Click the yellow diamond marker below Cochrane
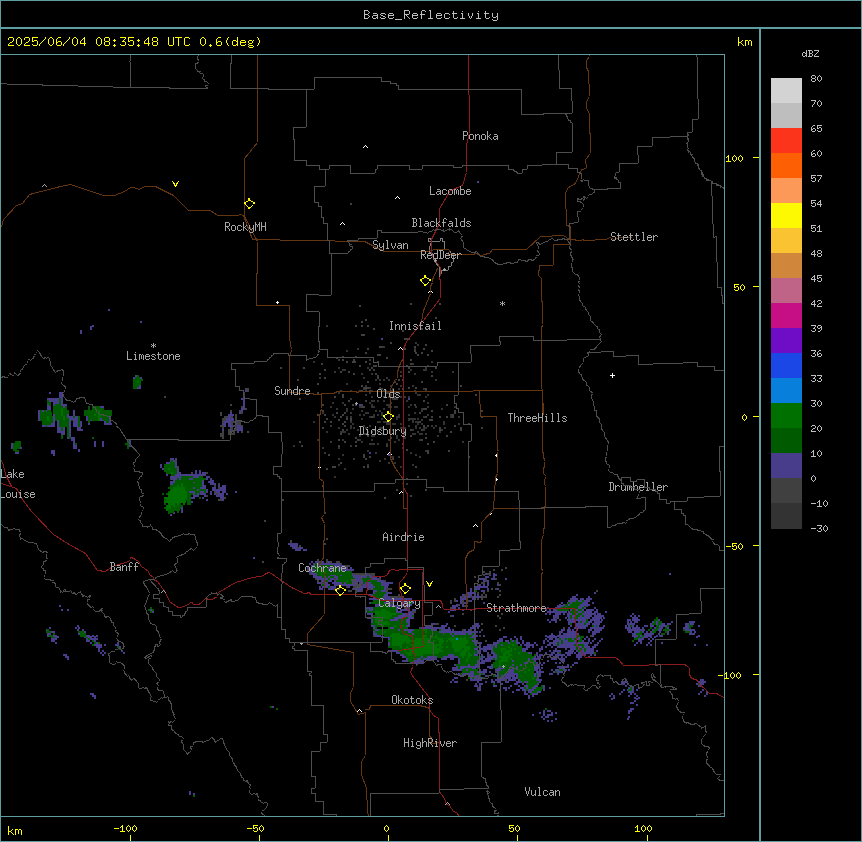The image size is (862, 842). [340, 590]
